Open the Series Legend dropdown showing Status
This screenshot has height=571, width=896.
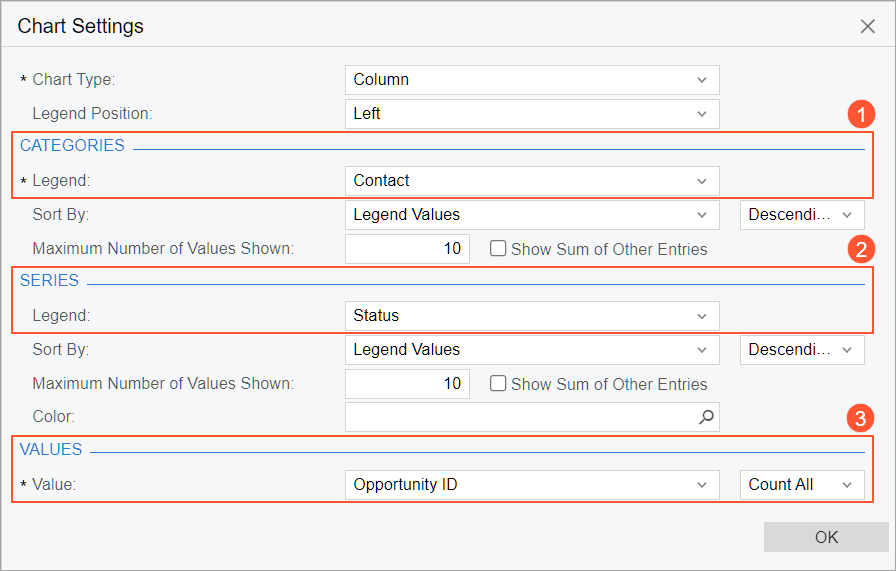pyautogui.click(x=531, y=316)
